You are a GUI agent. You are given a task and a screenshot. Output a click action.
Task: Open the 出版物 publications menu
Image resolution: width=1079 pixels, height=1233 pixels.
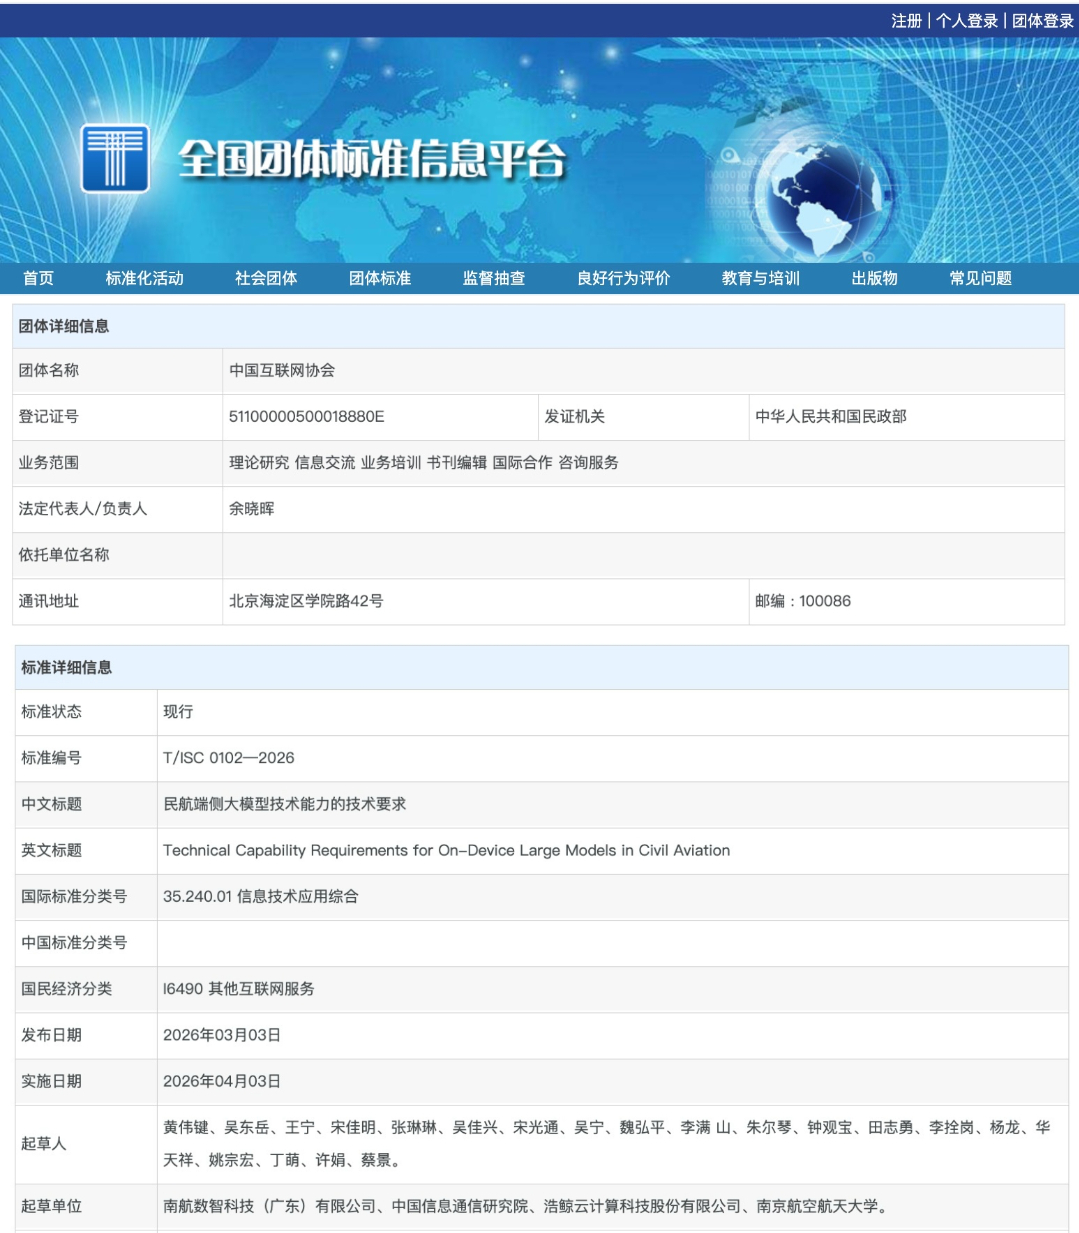click(x=874, y=278)
